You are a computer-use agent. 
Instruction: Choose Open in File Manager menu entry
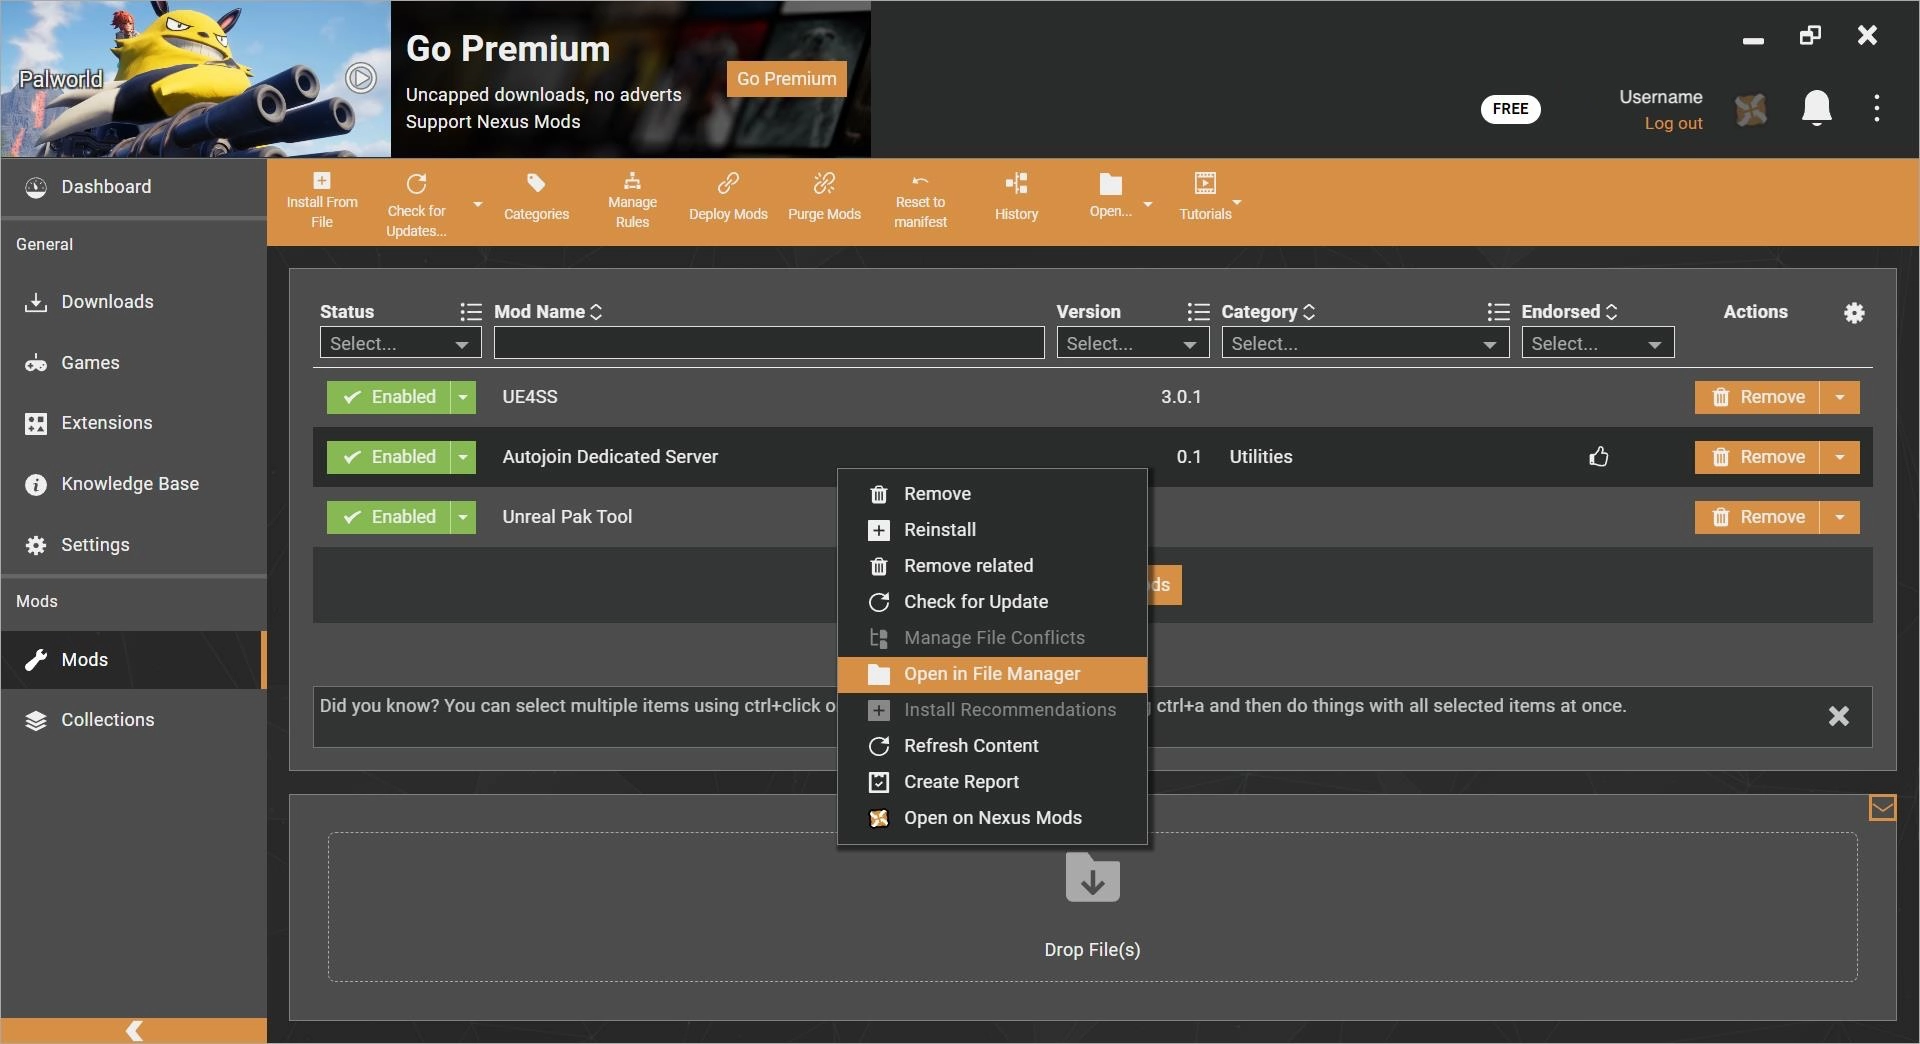click(x=992, y=674)
